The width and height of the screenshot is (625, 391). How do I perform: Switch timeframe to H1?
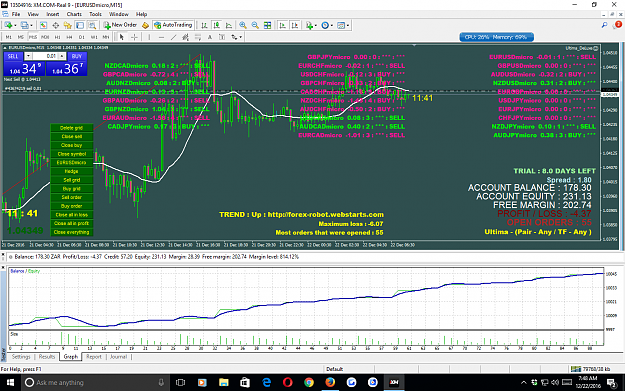point(57,37)
